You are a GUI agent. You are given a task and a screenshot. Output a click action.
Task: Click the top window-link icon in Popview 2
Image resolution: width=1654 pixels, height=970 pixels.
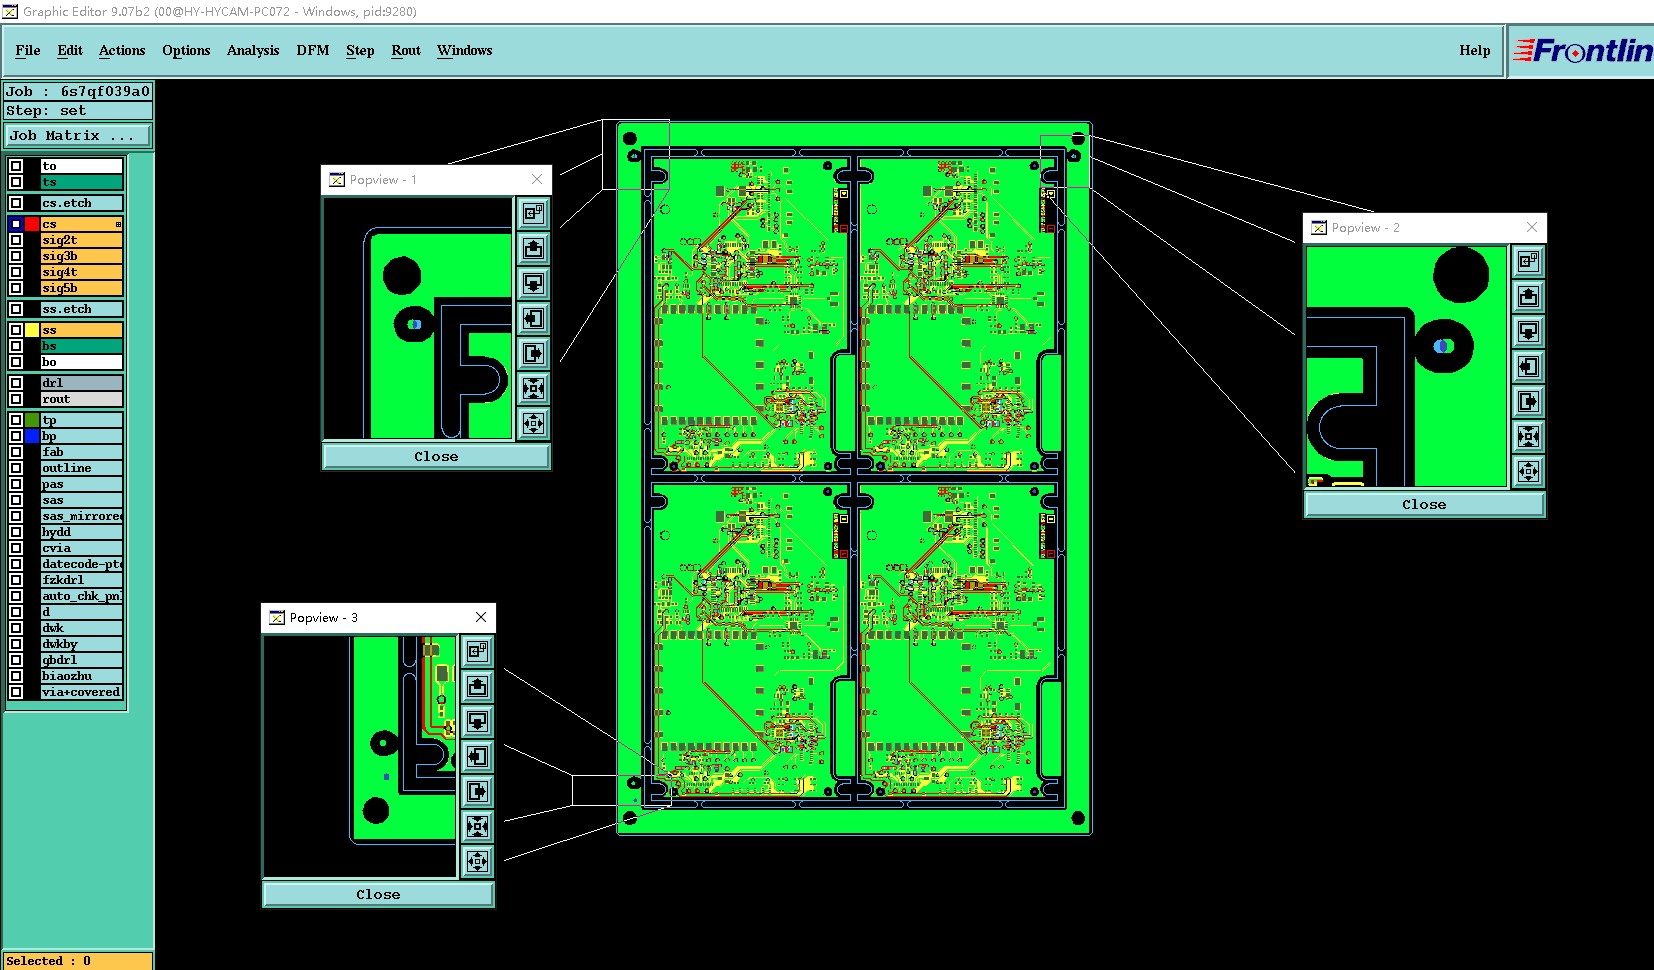coord(1528,261)
